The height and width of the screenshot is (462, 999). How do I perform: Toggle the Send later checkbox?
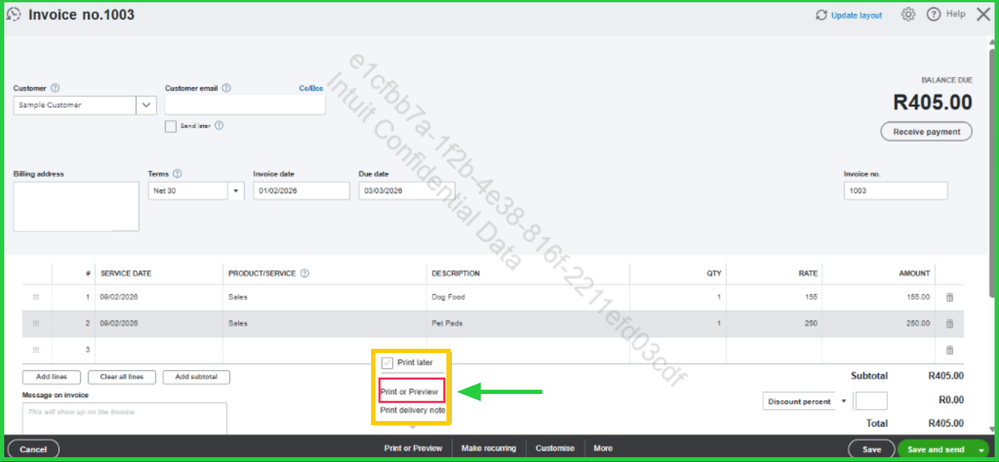click(170, 126)
